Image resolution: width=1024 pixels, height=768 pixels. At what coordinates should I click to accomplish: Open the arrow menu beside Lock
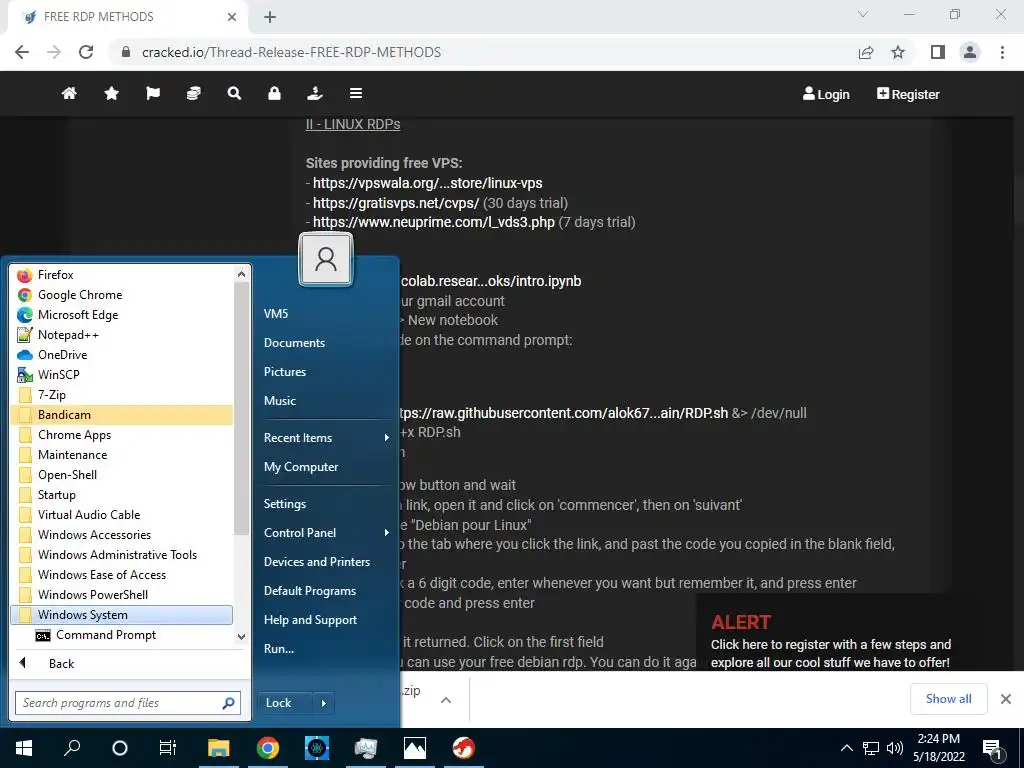324,703
